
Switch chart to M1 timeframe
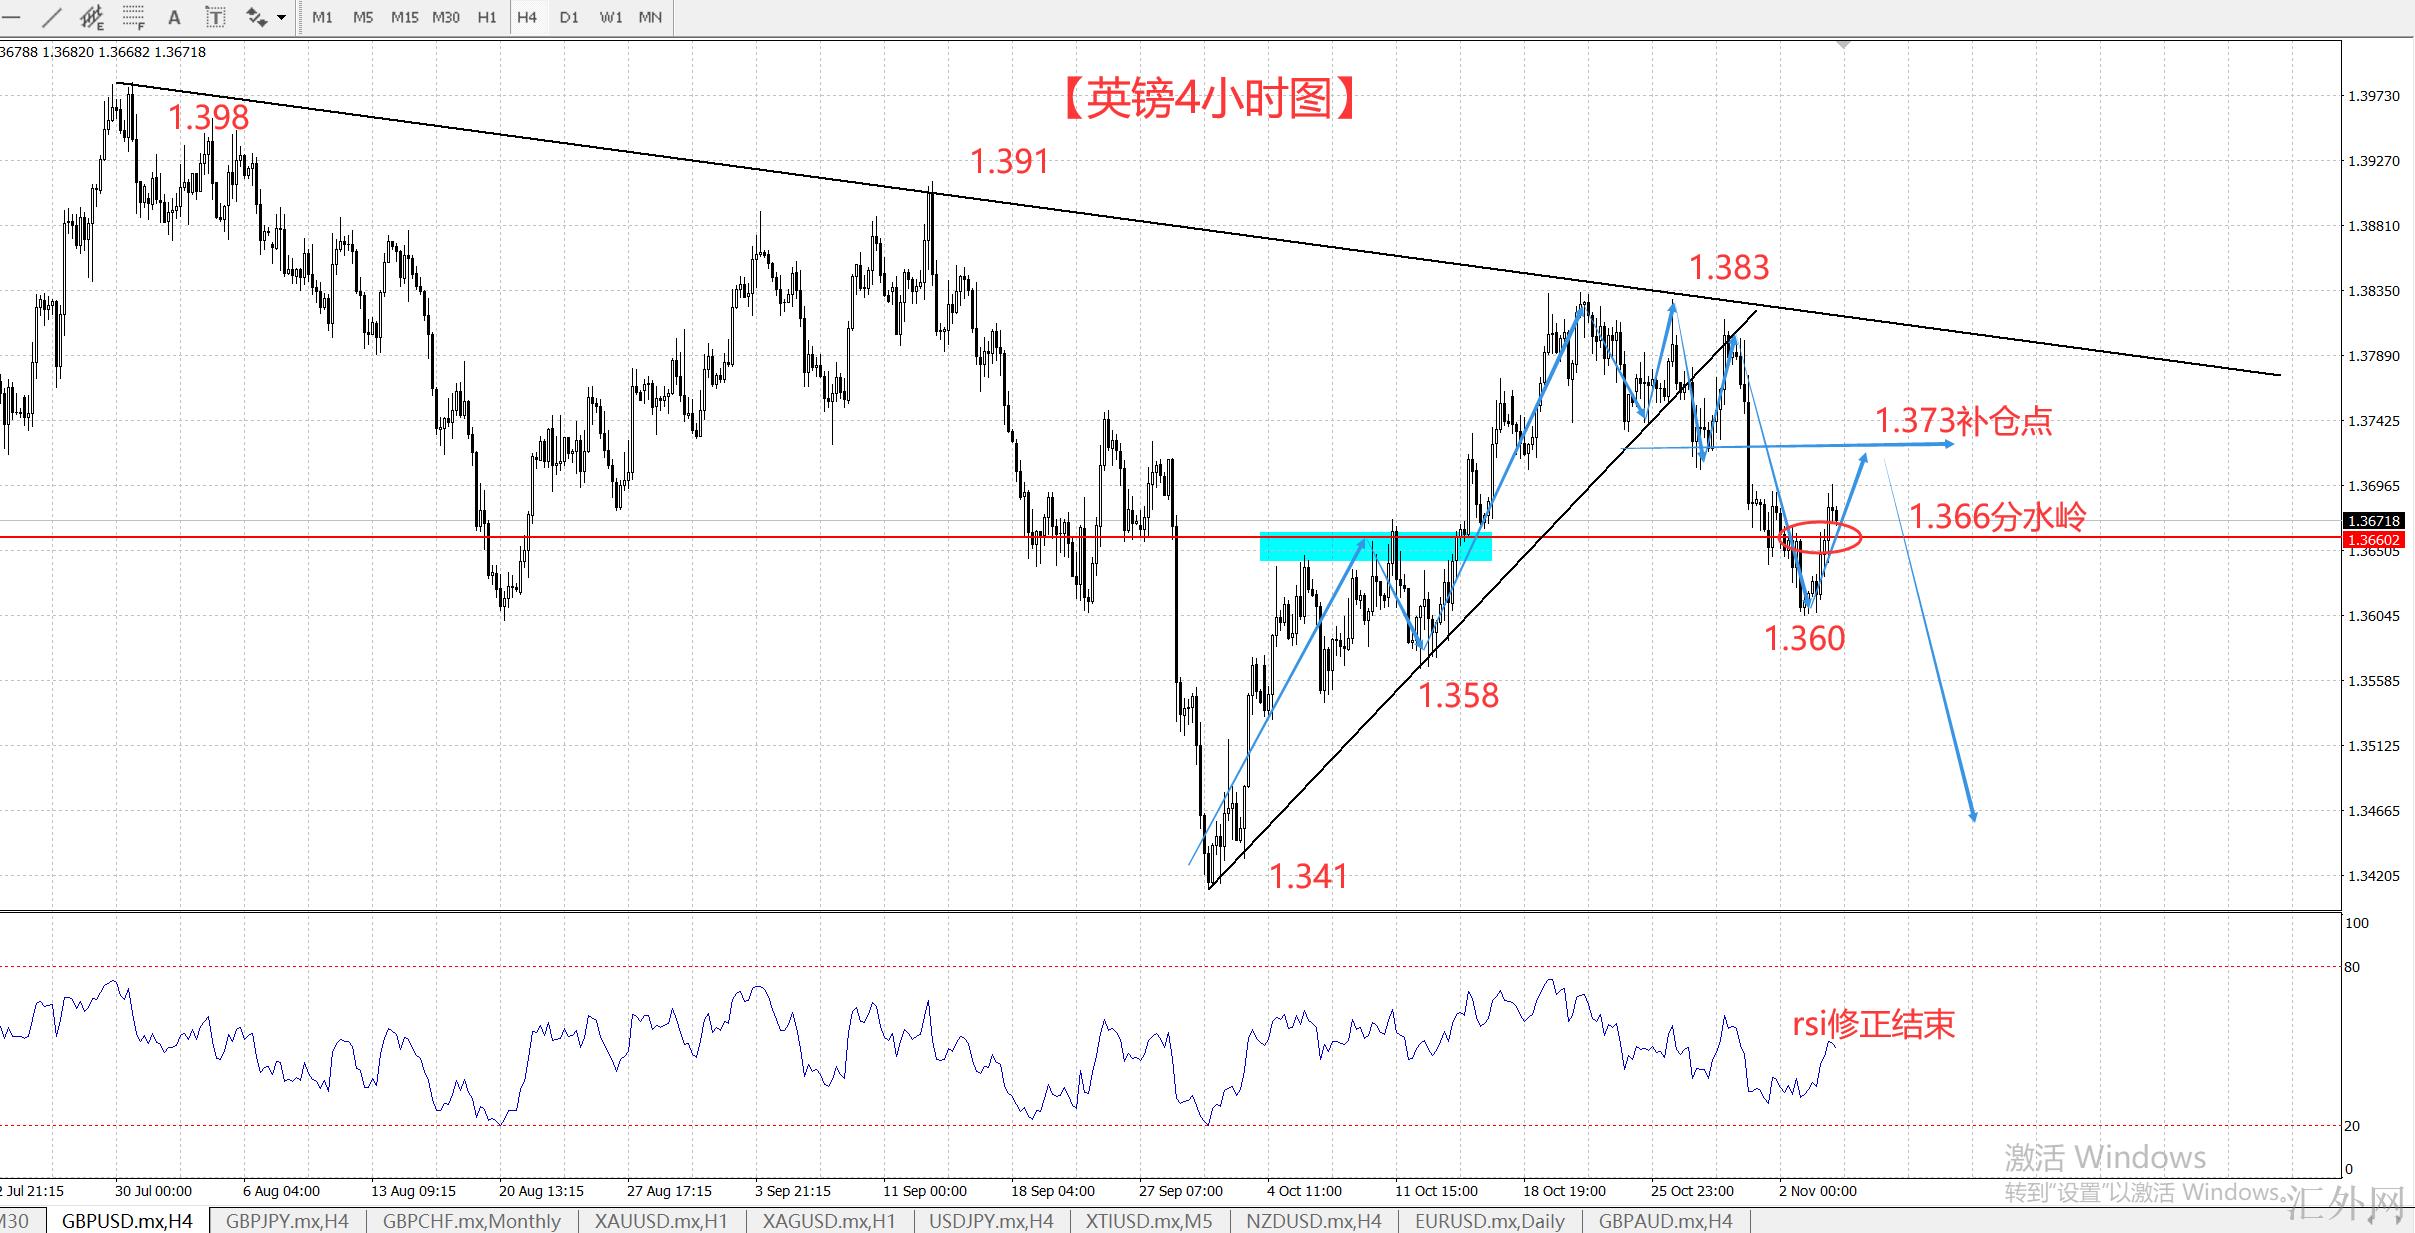tap(322, 17)
